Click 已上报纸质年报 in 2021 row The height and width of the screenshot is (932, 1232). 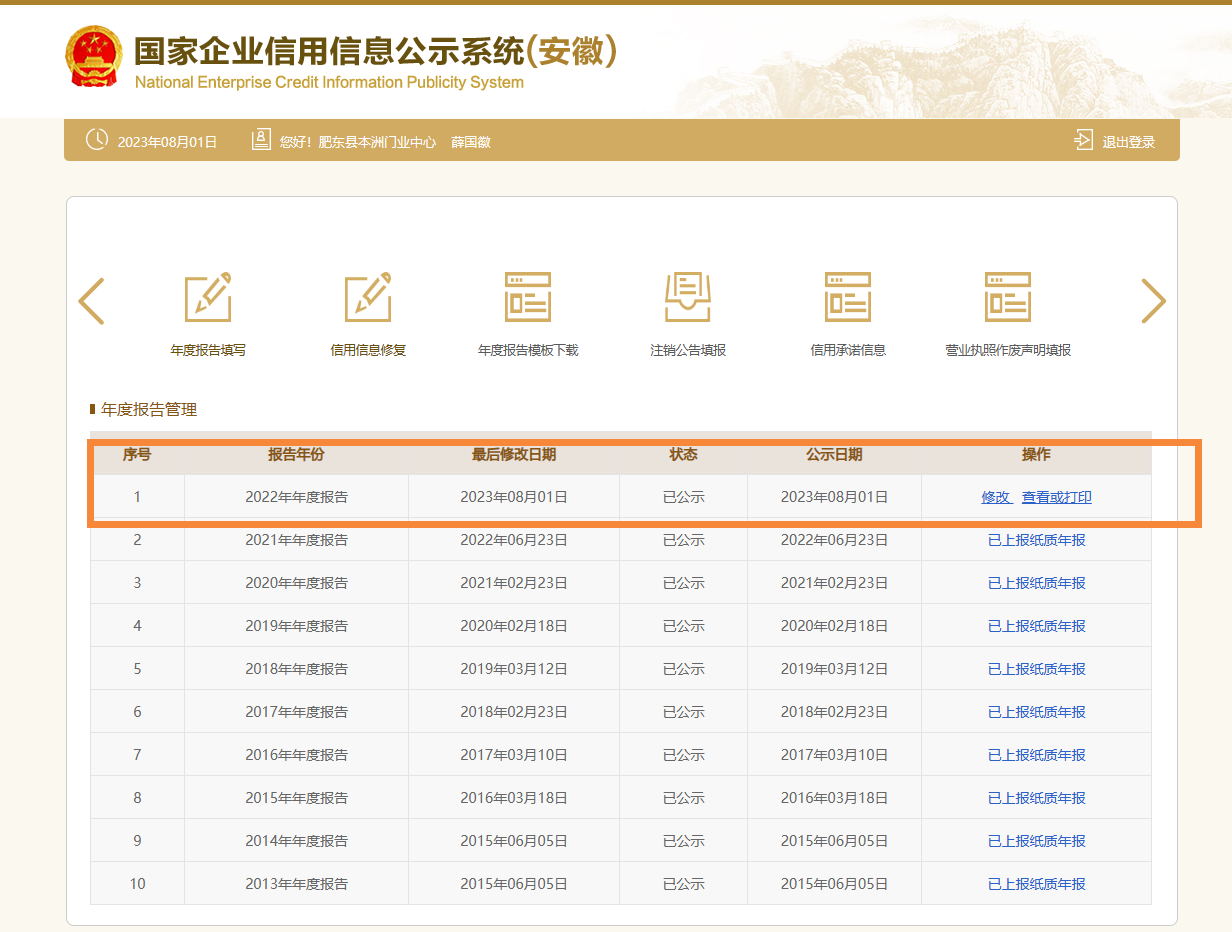coord(1037,540)
